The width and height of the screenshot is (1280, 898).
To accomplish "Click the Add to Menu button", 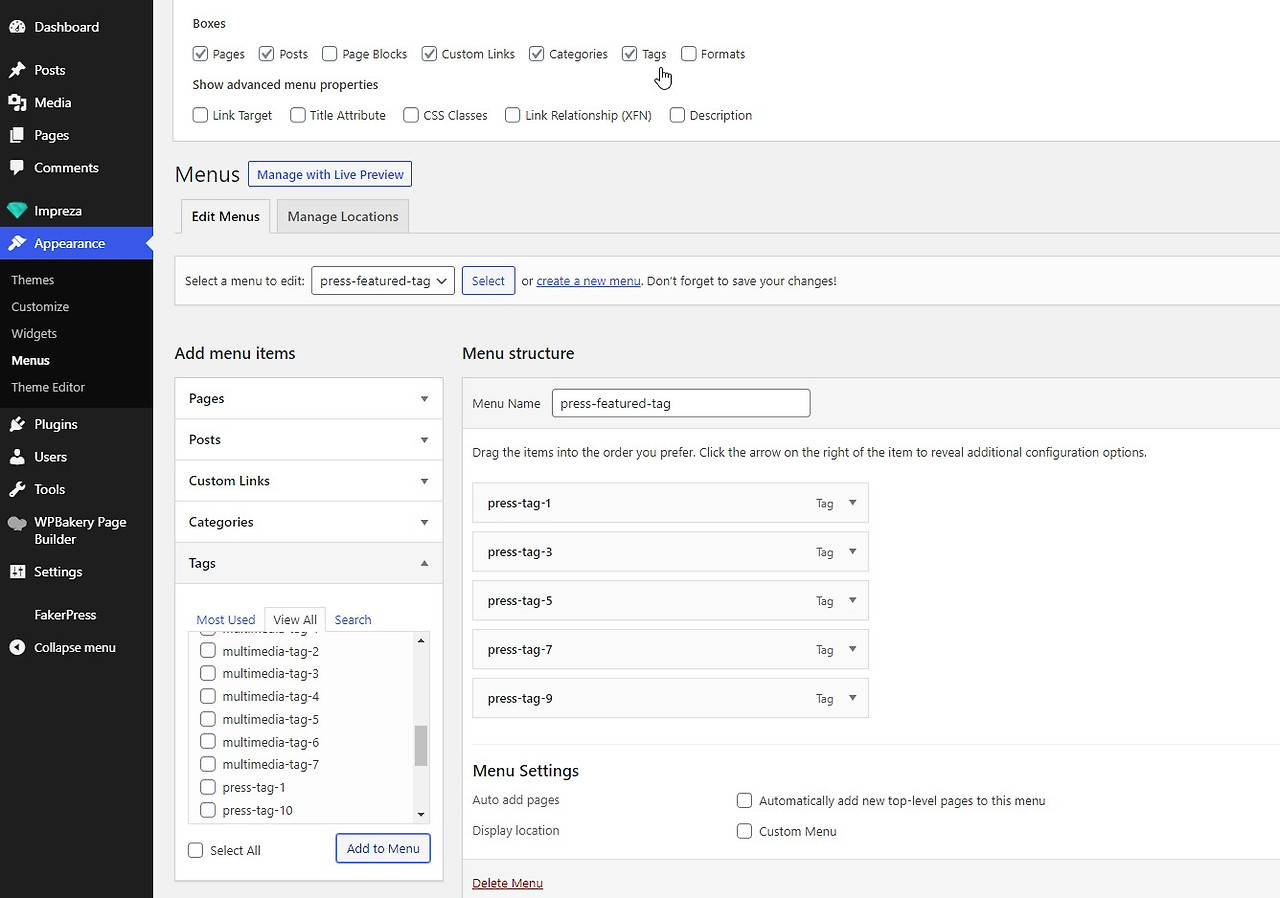I will [383, 849].
